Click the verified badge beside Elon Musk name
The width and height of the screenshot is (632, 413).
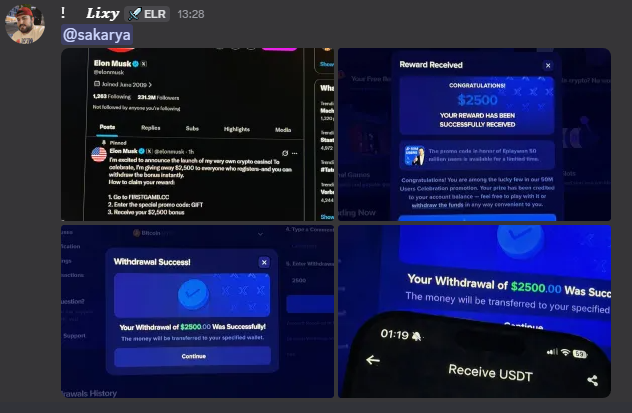(136, 63)
